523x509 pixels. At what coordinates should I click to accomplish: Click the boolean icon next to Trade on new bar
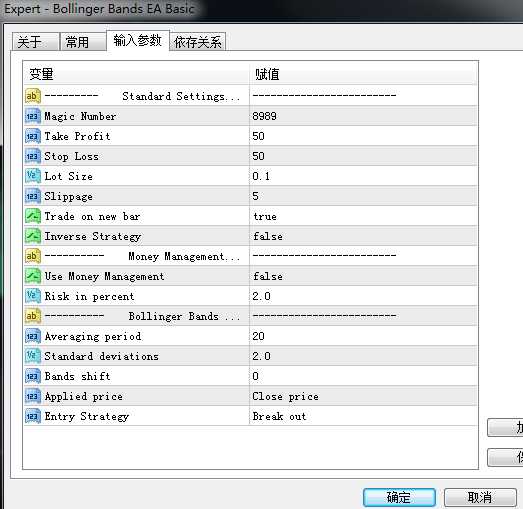[x=33, y=216]
